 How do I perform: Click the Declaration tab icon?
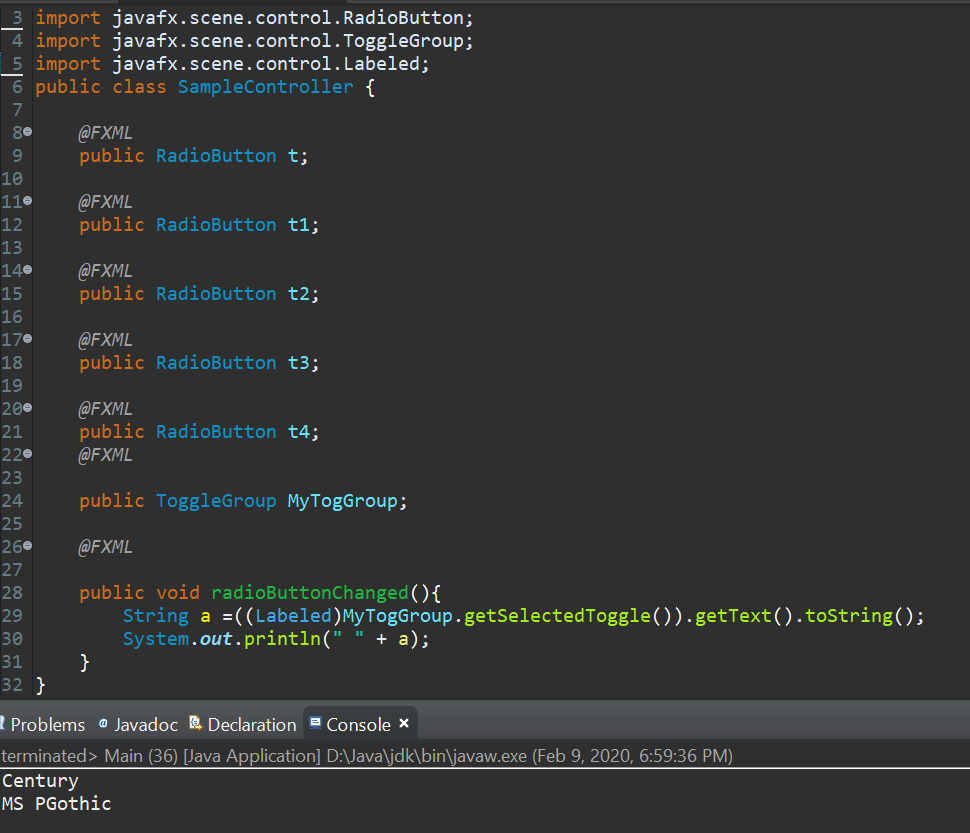coord(195,722)
